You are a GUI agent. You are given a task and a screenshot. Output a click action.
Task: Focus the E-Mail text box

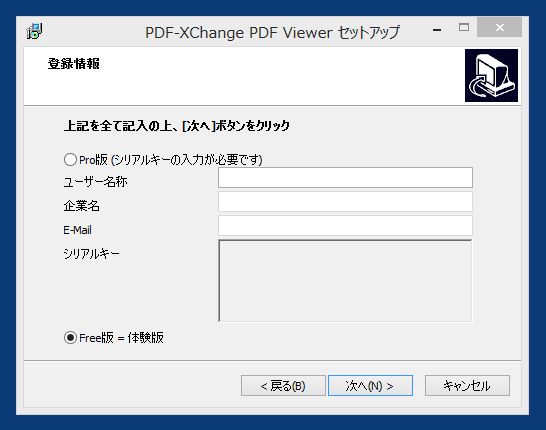345,226
